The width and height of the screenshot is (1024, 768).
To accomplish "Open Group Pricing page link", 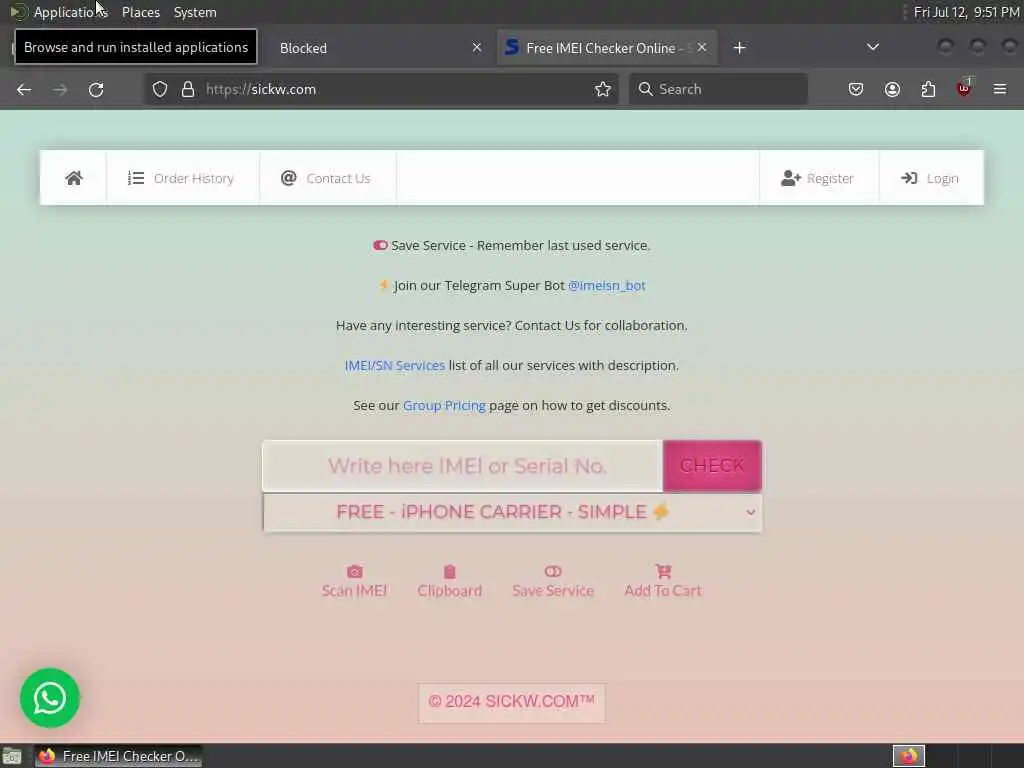I will [444, 406].
